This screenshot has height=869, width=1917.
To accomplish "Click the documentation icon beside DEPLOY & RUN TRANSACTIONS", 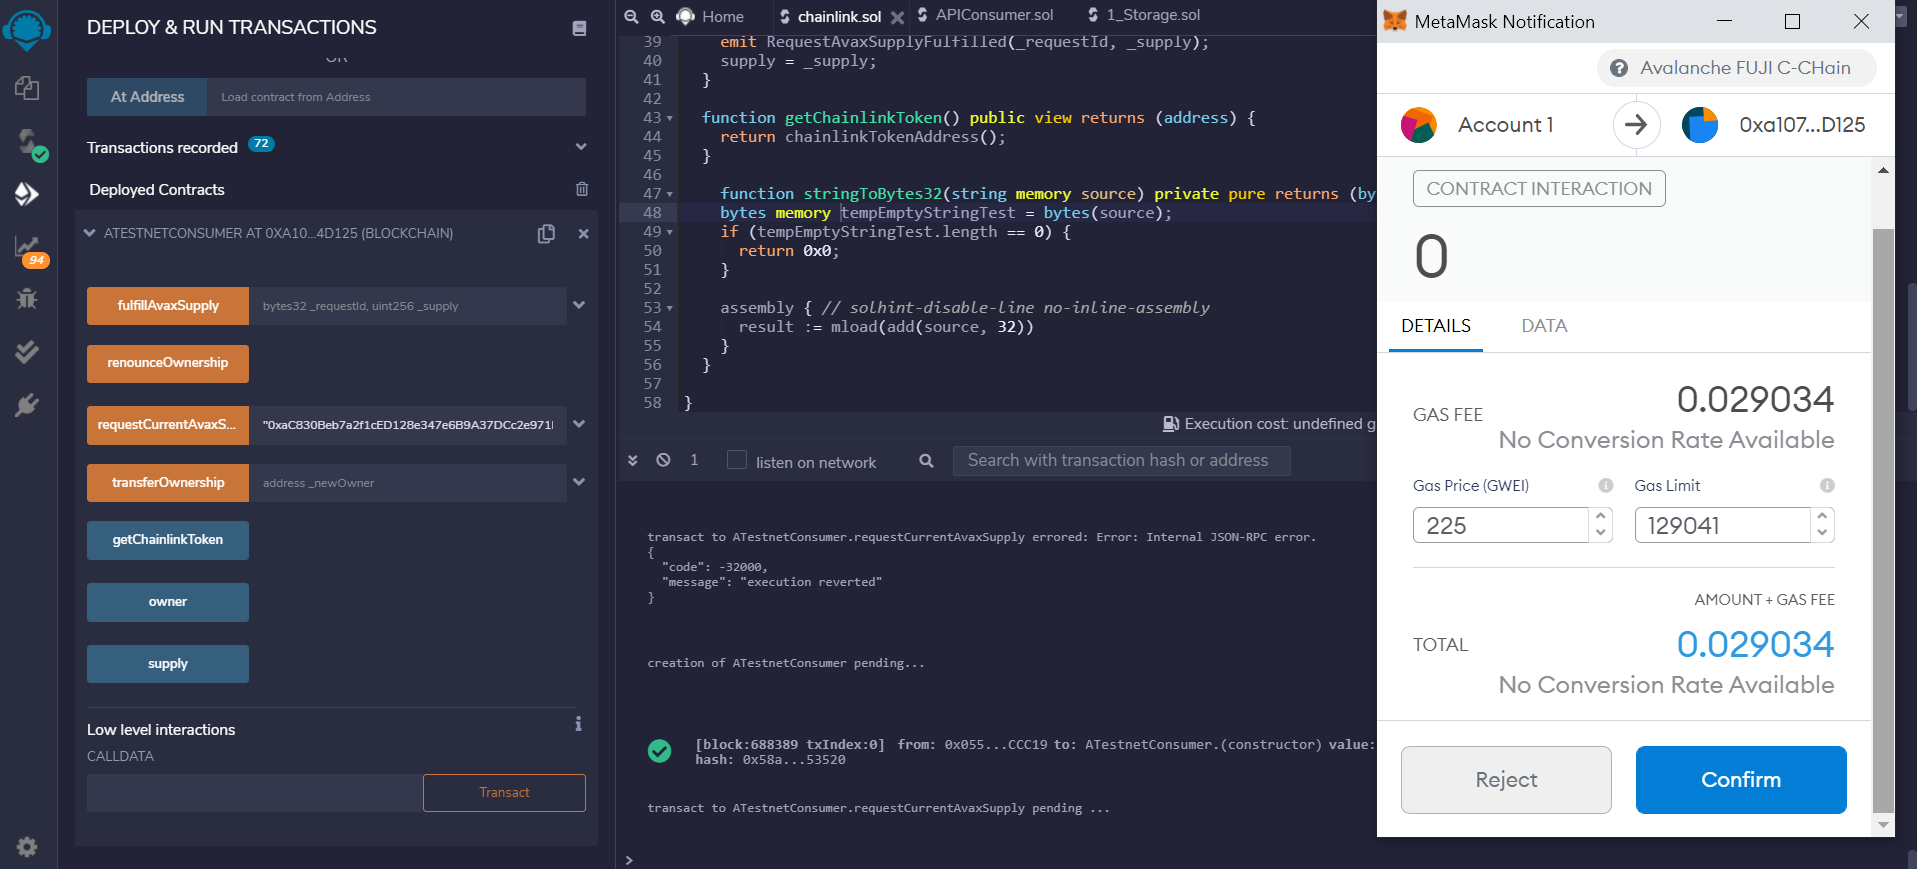I will point(579,28).
